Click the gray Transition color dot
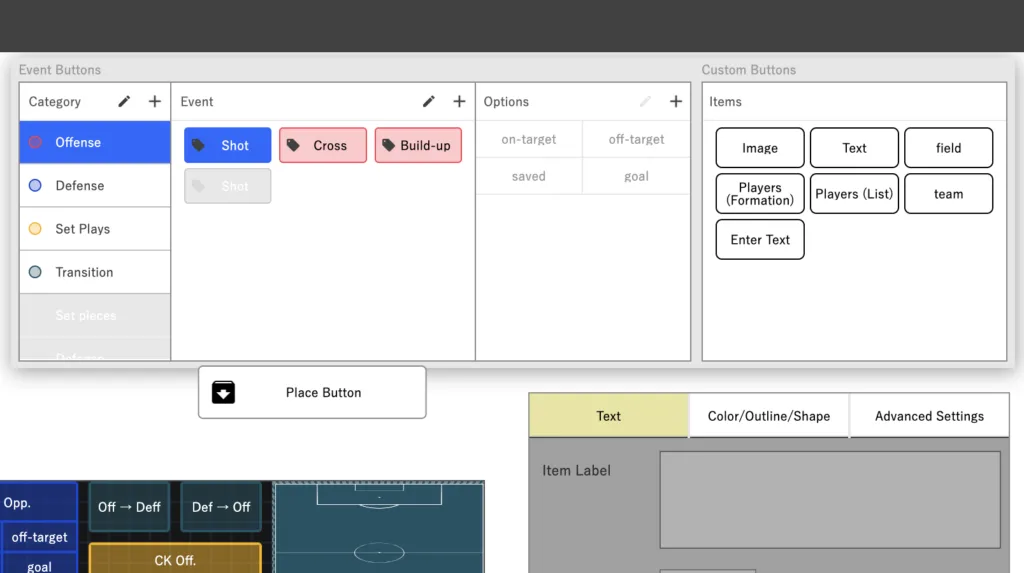The height and width of the screenshot is (573, 1024). click(x=35, y=272)
